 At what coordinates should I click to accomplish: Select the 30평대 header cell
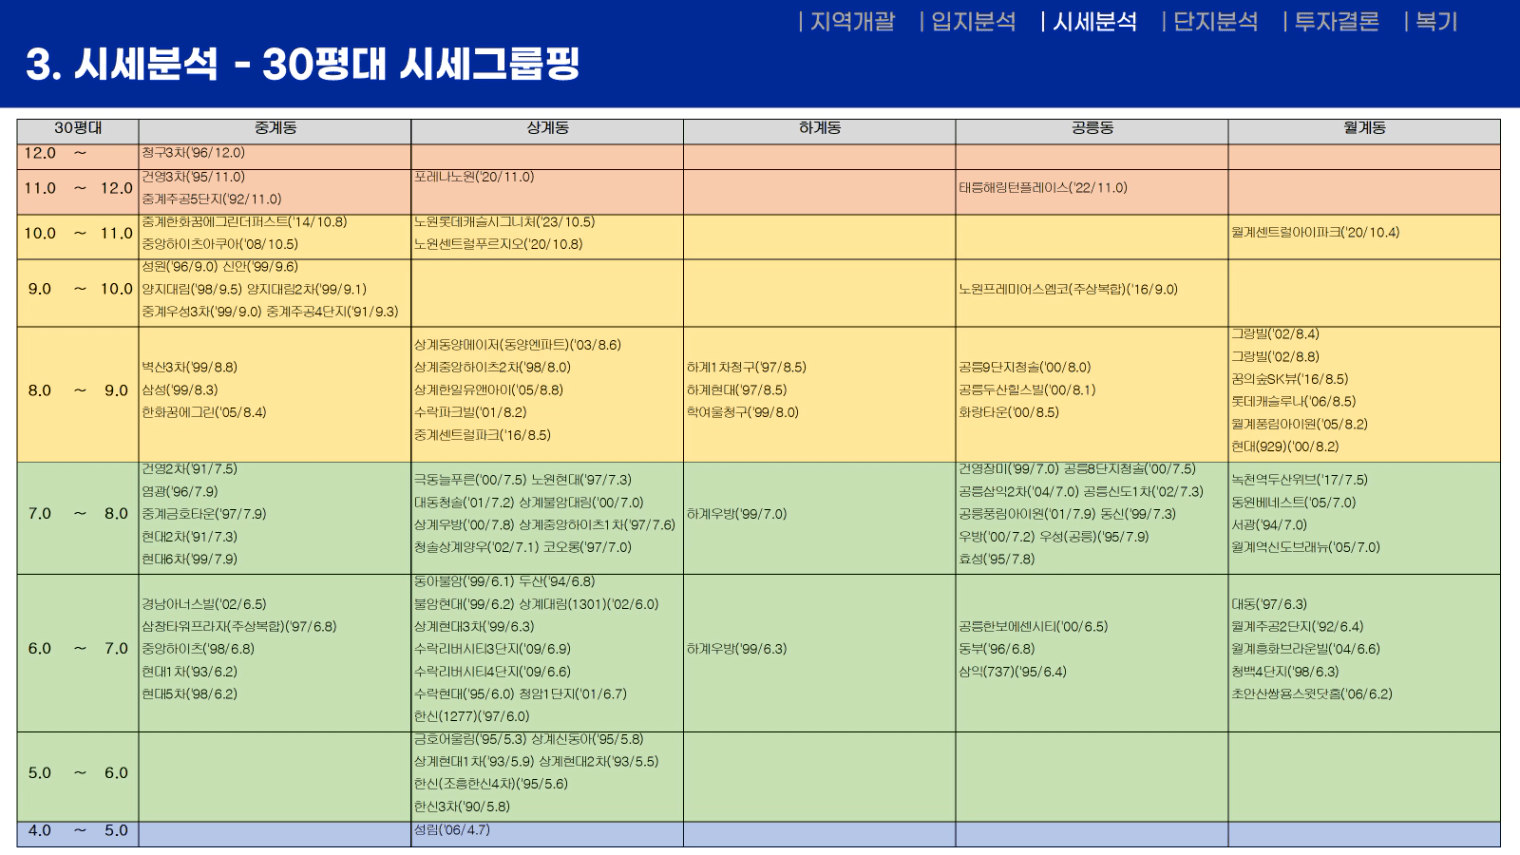[78, 129]
